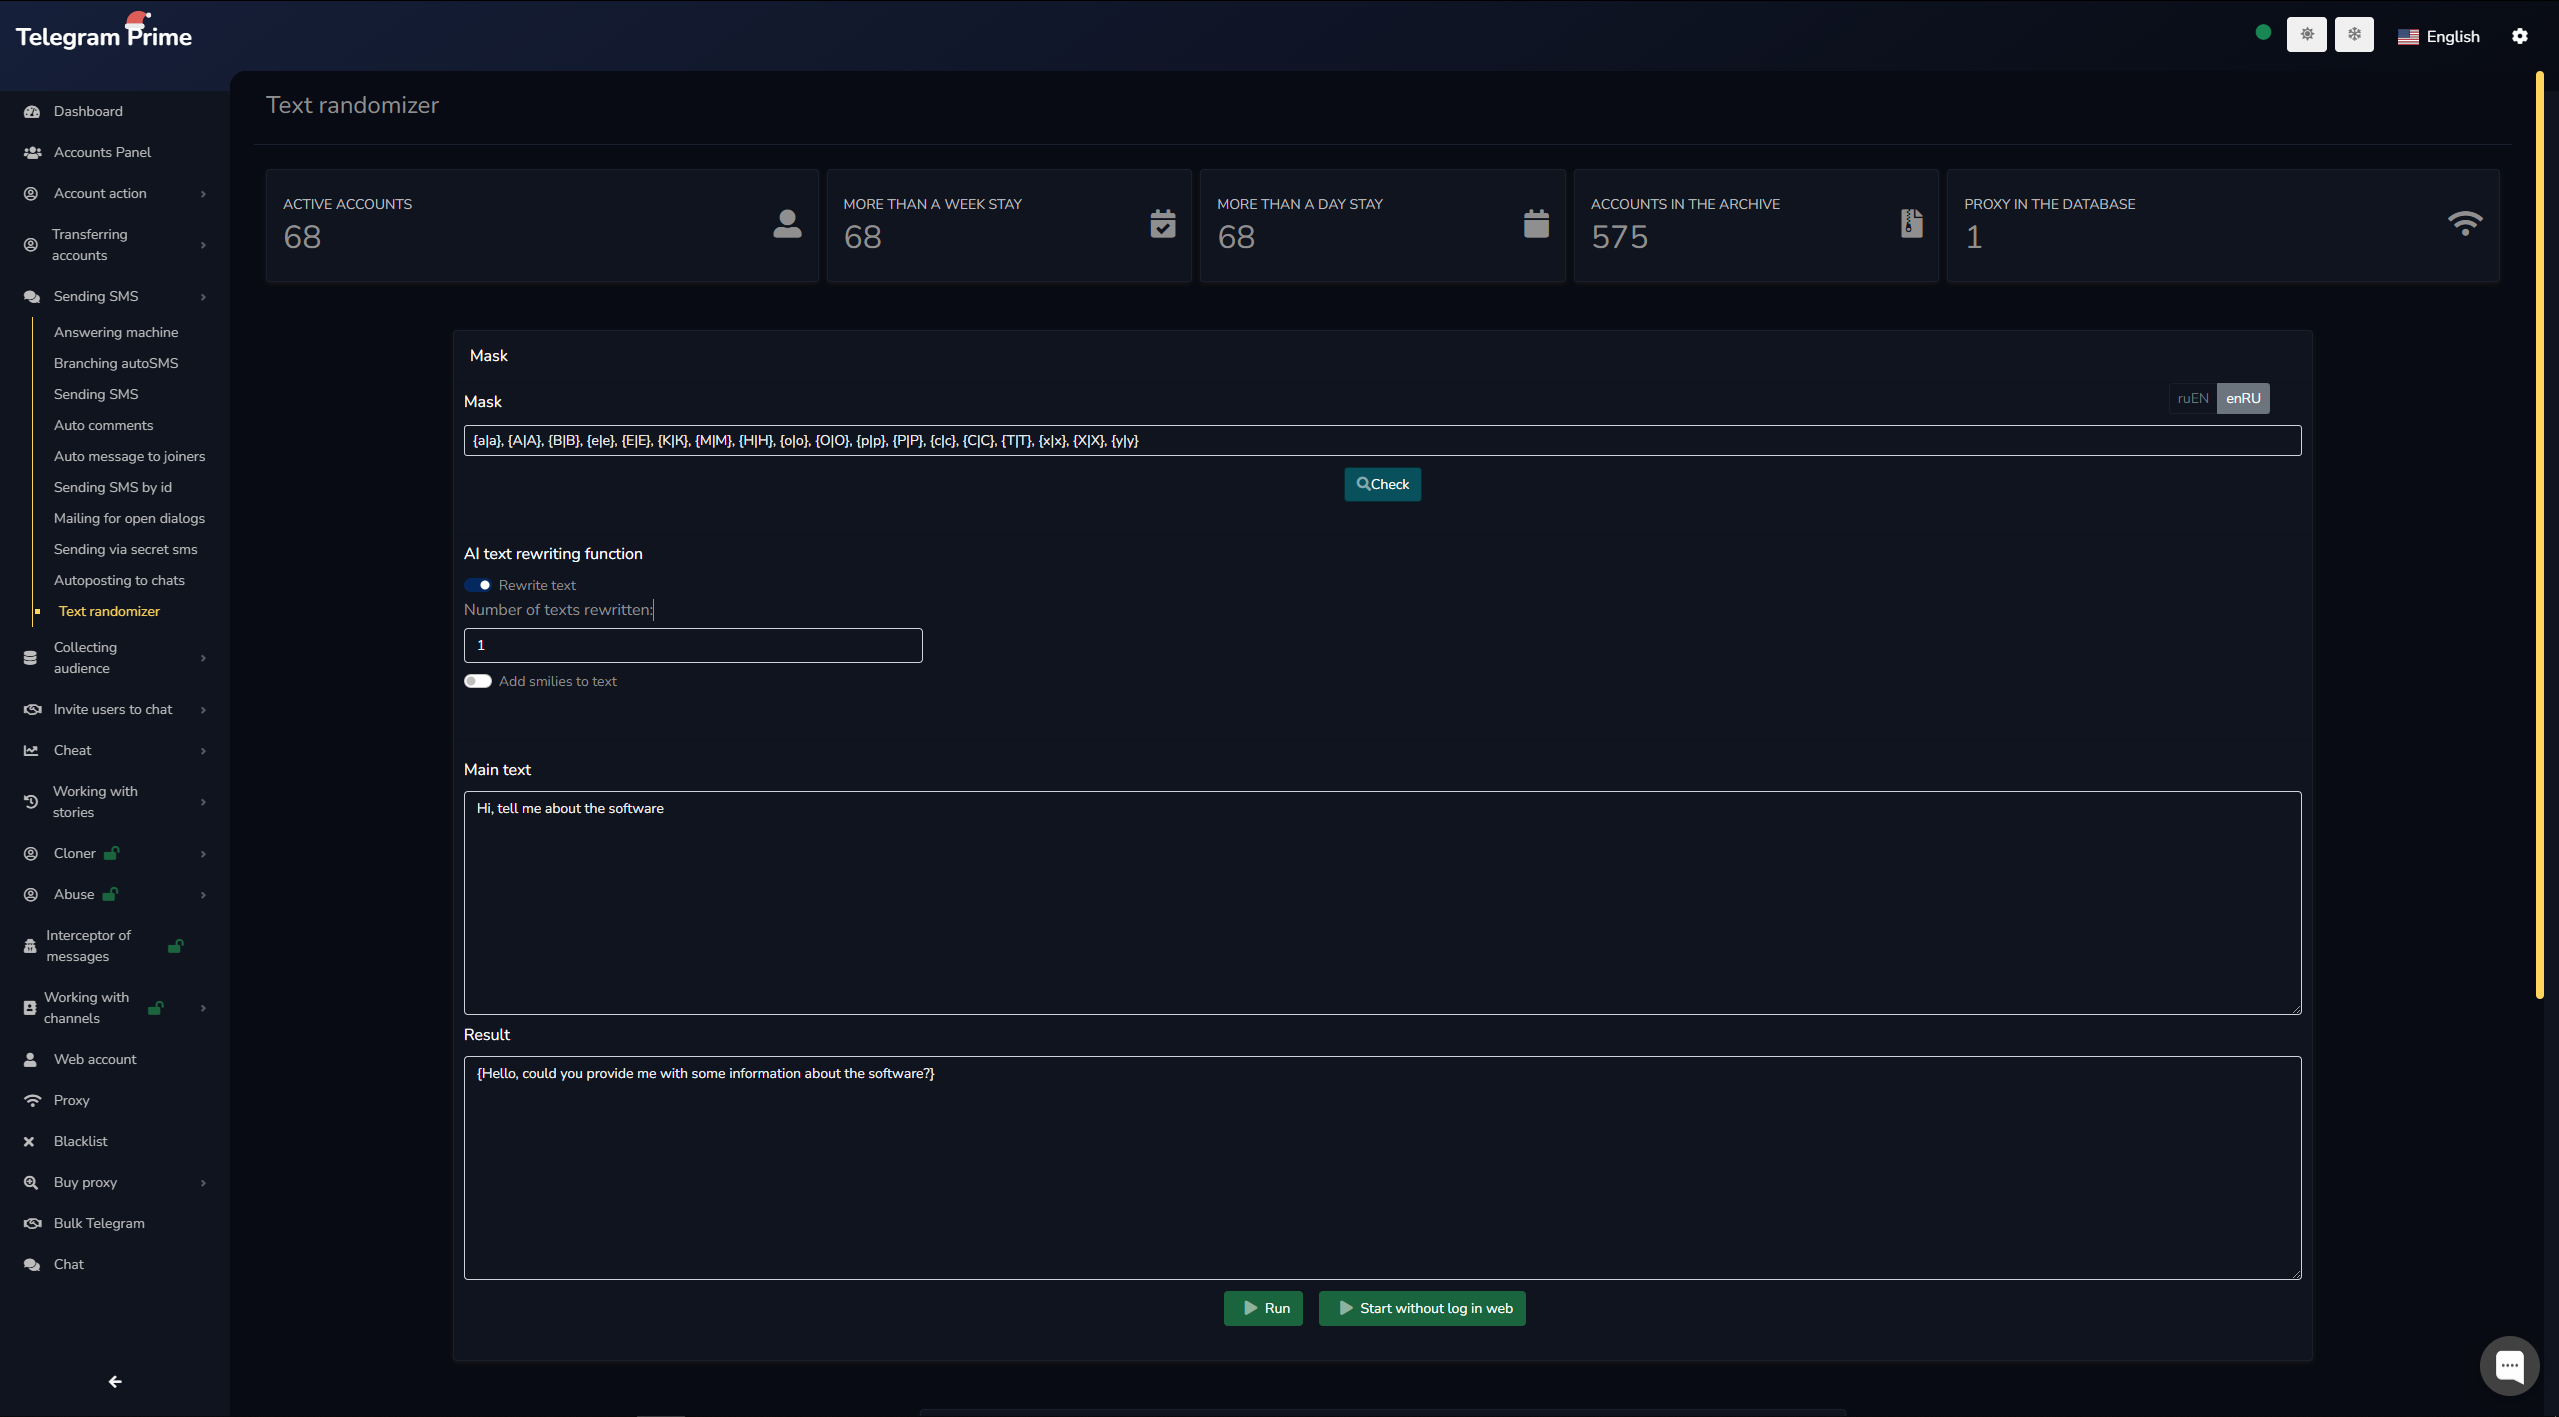2559x1417 pixels.
Task: Open Answering machine menu item
Action: click(x=116, y=332)
